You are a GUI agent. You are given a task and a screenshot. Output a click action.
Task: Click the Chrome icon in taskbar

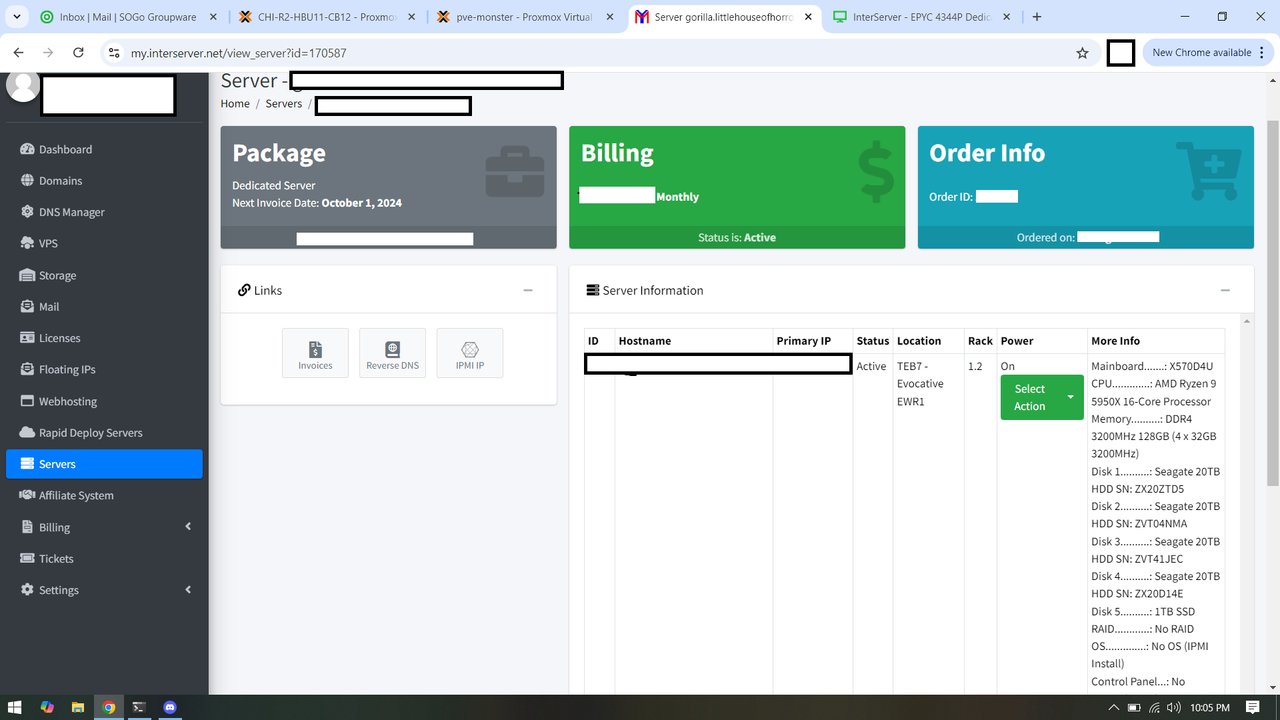(109, 708)
